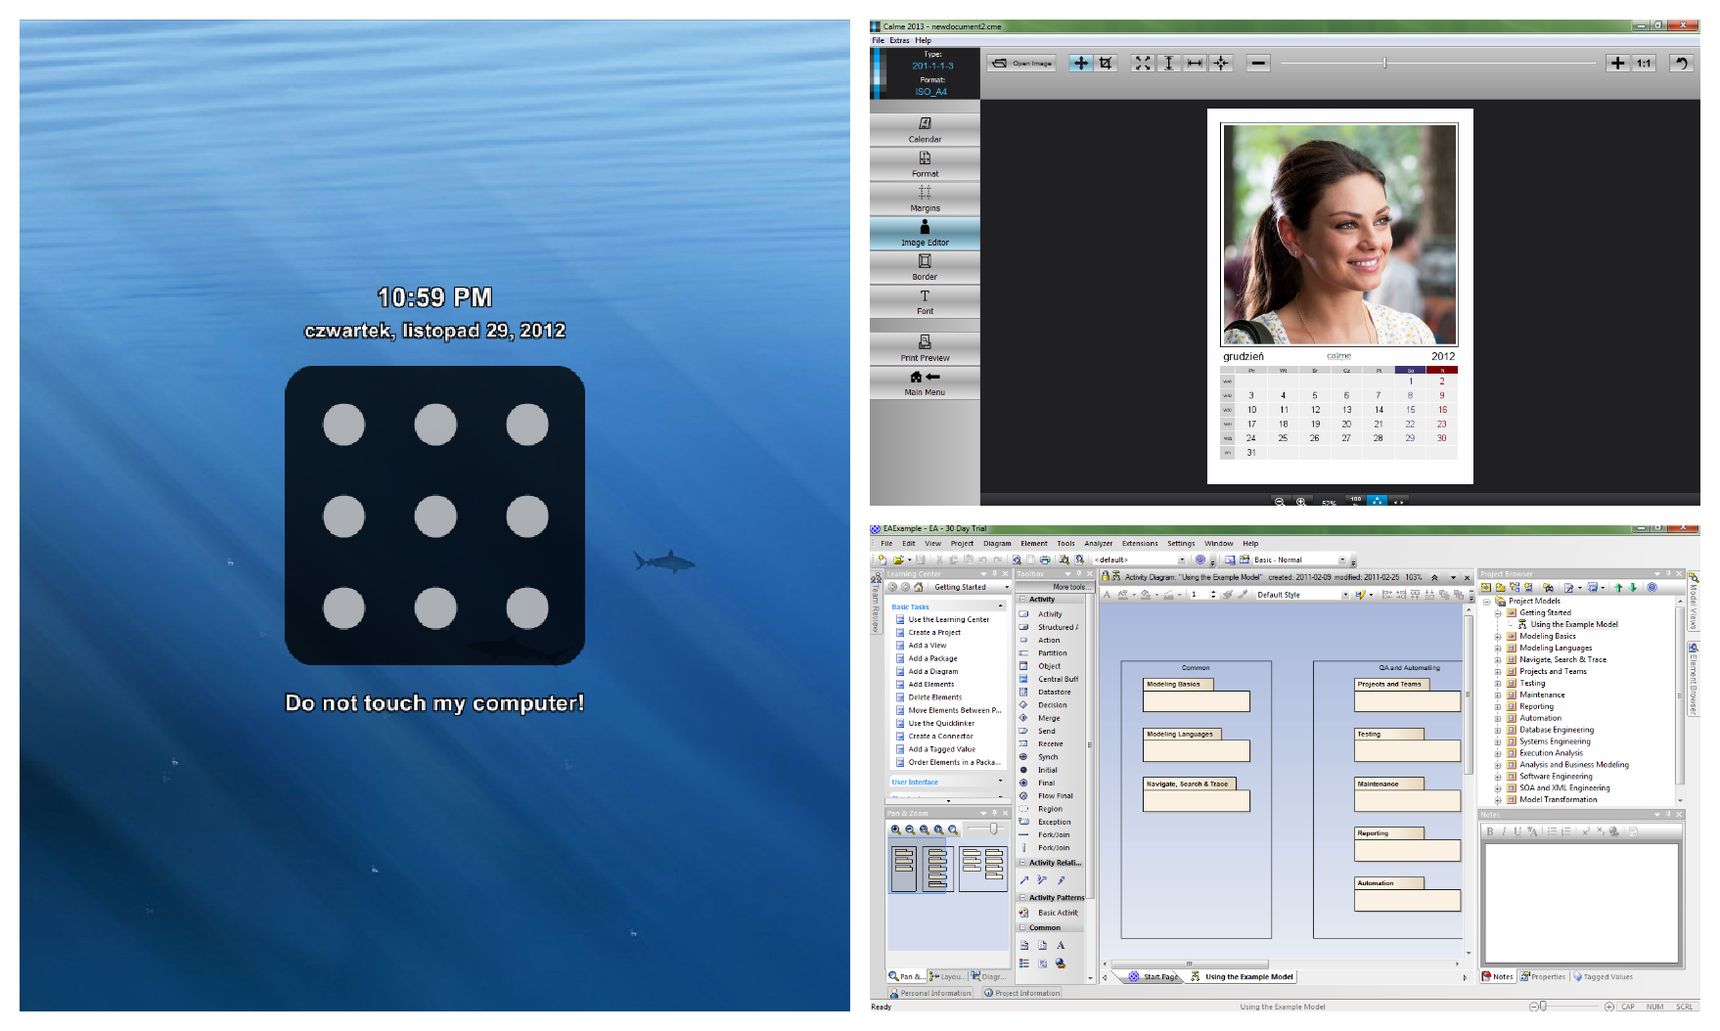Click the fit-to-frame expand arrows icon in Calme
Image resolution: width=1720 pixels, height=1031 pixels.
point(1142,63)
